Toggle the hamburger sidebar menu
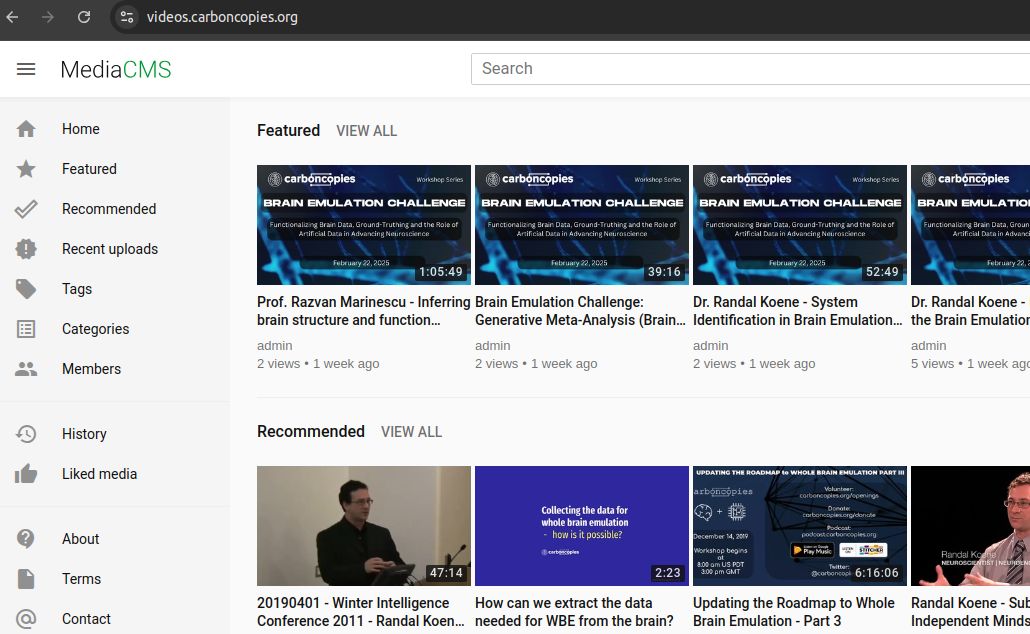This screenshot has height=634, width=1030. pyautogui.click(x=26, y=69)
